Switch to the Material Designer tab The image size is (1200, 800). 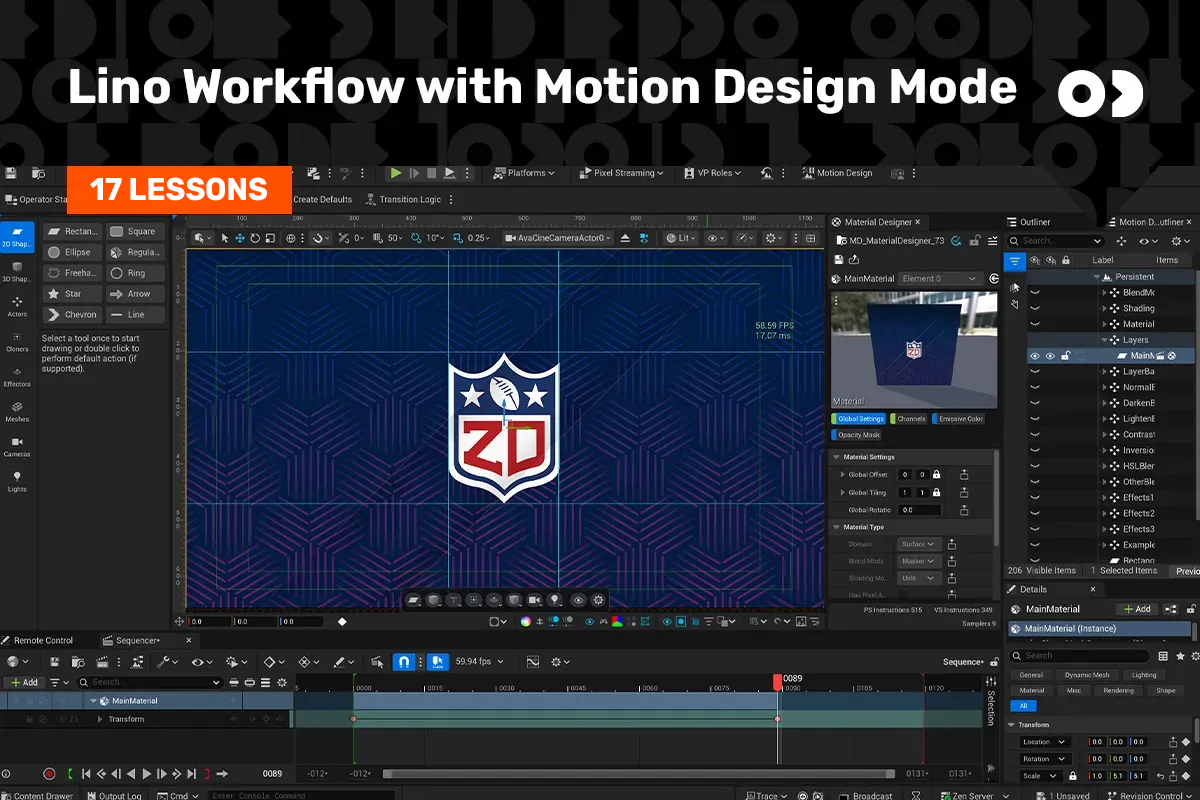[879, 222]
